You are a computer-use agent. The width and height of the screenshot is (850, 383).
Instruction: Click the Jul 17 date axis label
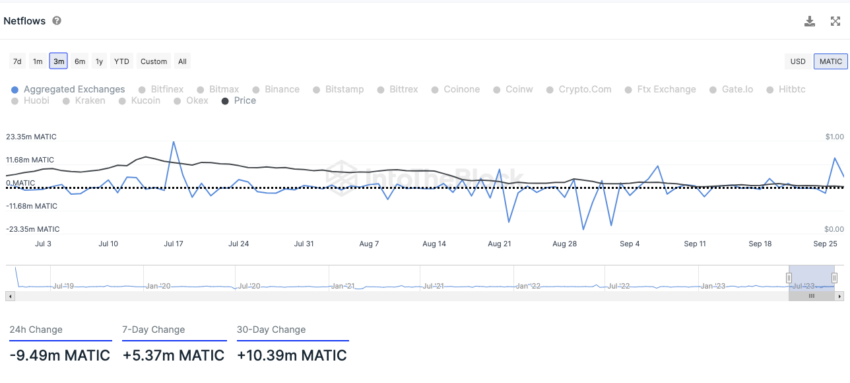coord(173,244)
